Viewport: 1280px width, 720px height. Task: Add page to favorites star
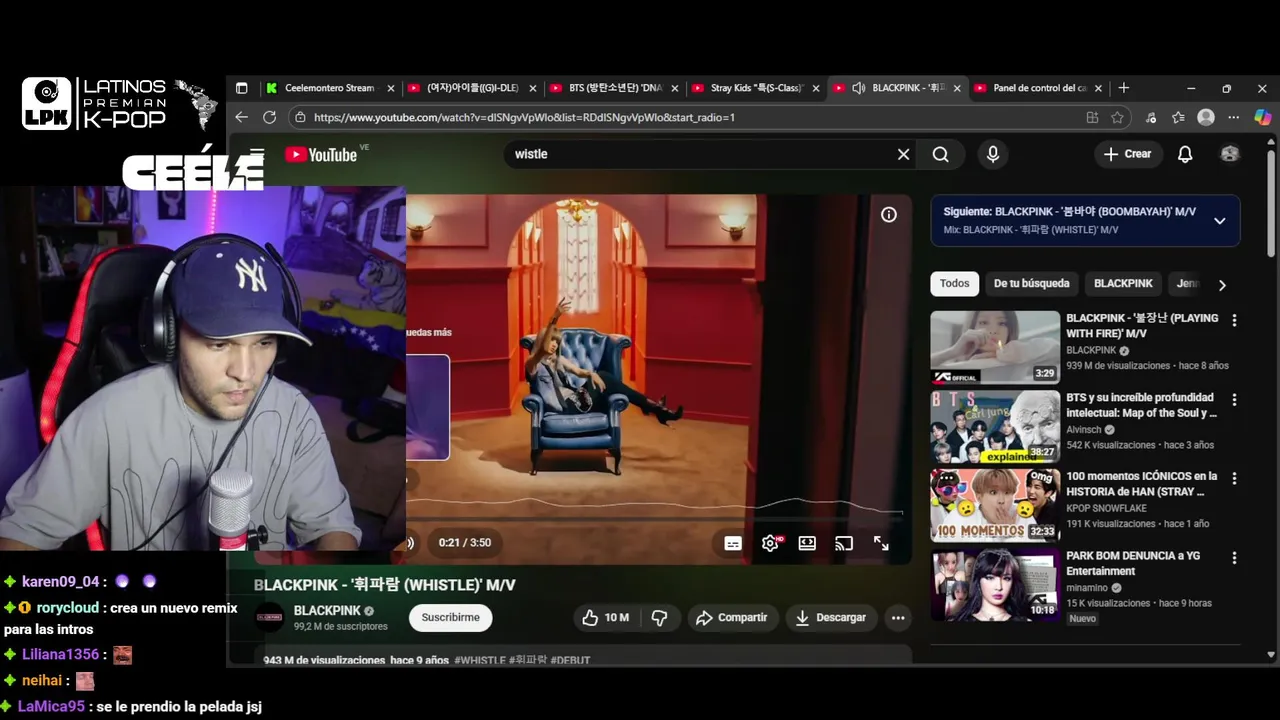click(x=1117, y=117)
